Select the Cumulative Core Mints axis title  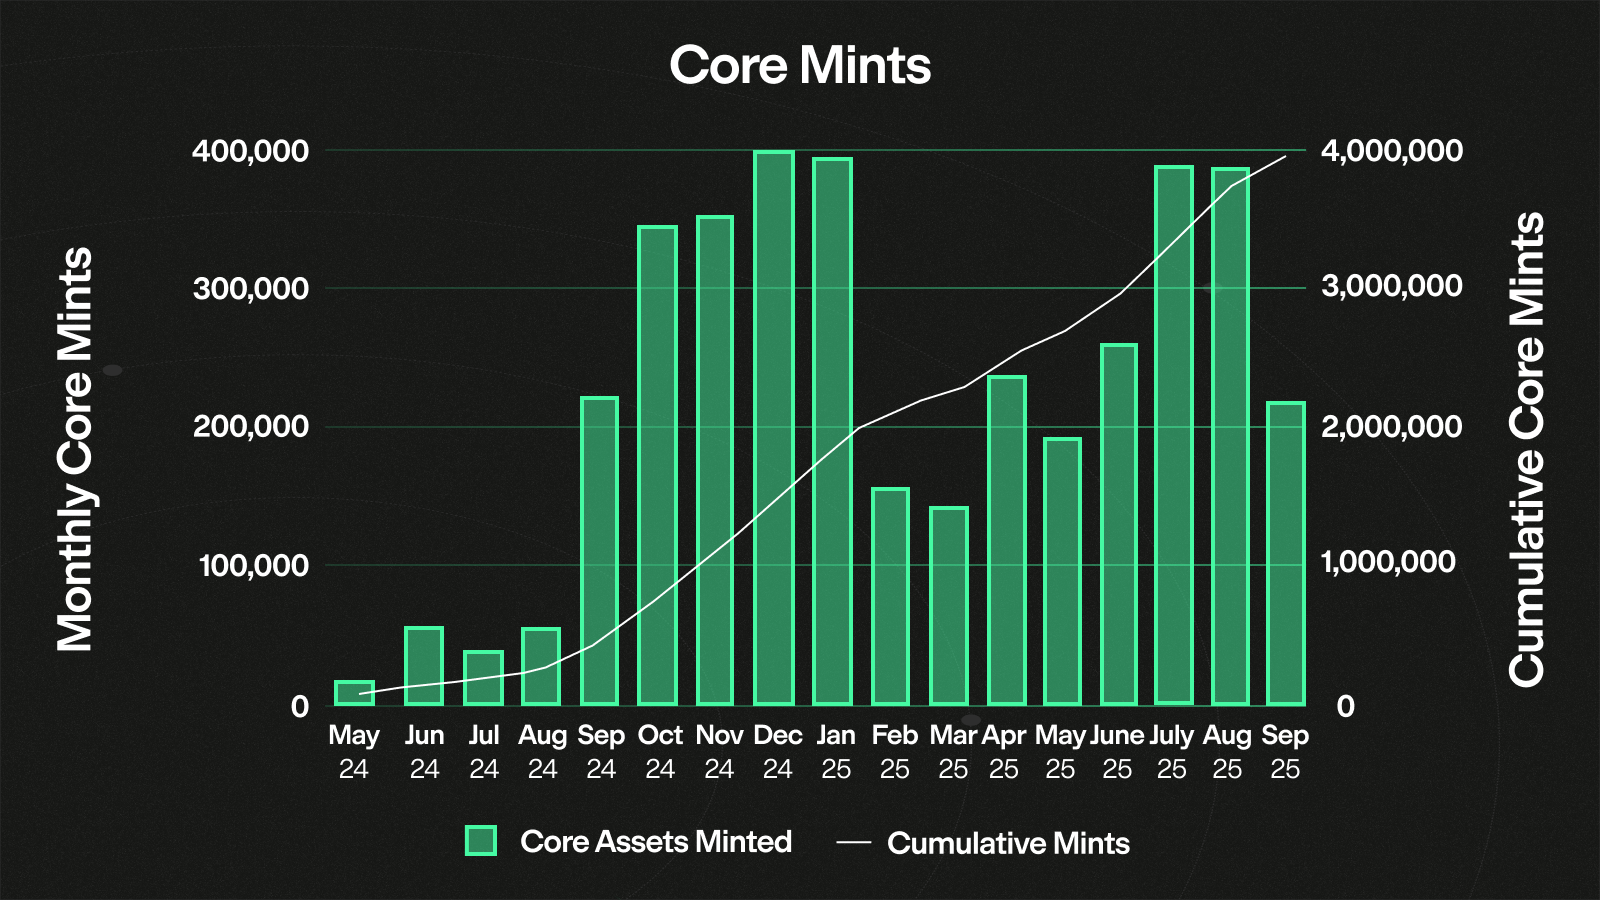[1527, 450]
